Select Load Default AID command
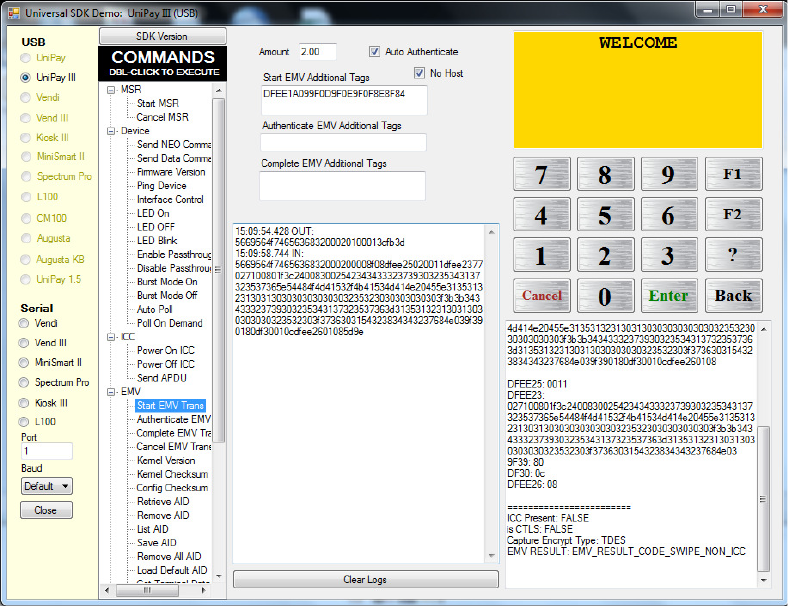Image resolution: width=788 pixels, height=606 pixels. click(172, 570)
